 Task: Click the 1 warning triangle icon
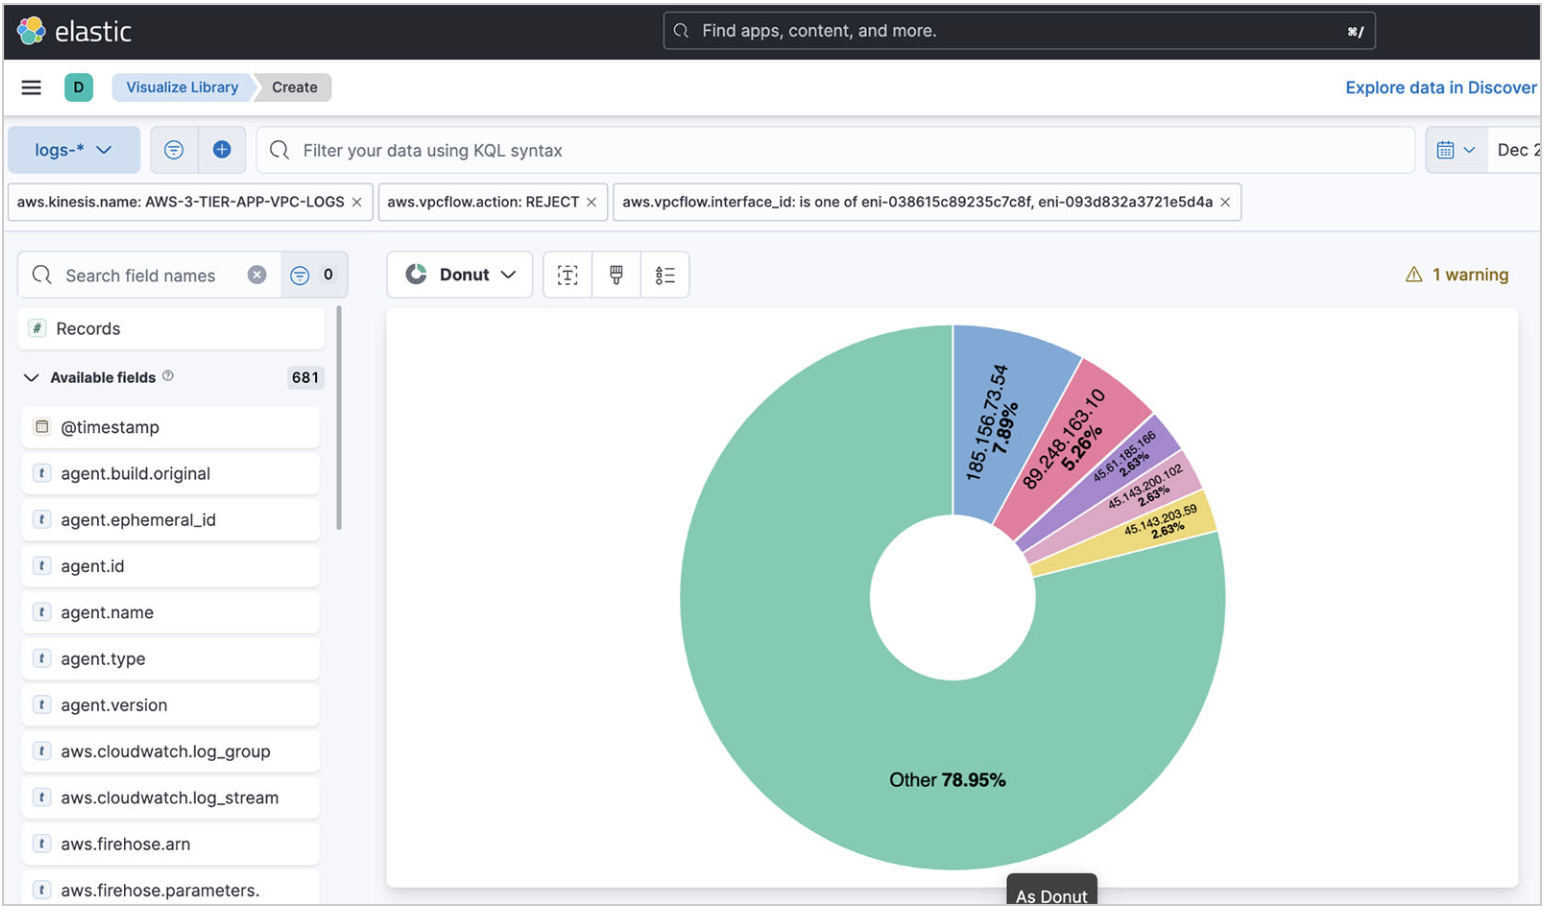tap(1413, 274)
